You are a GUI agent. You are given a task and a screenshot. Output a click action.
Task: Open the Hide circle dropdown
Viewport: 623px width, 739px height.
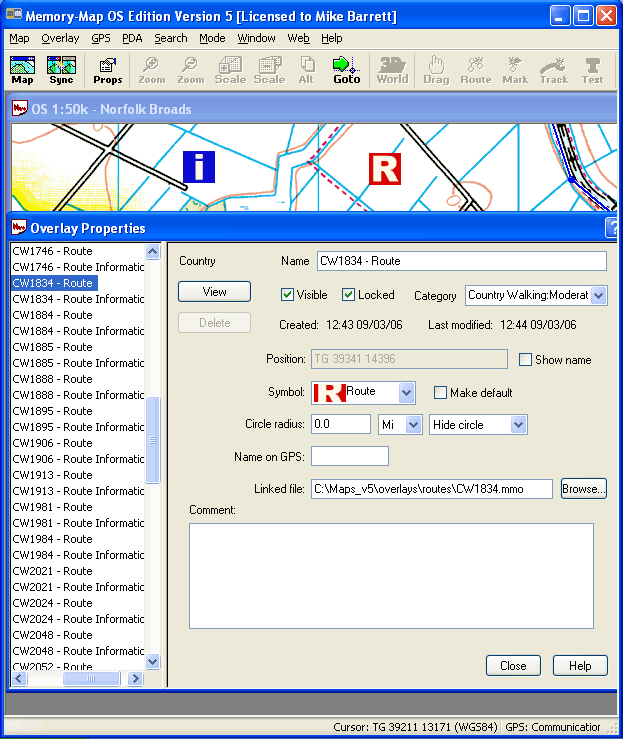point(518,425)
